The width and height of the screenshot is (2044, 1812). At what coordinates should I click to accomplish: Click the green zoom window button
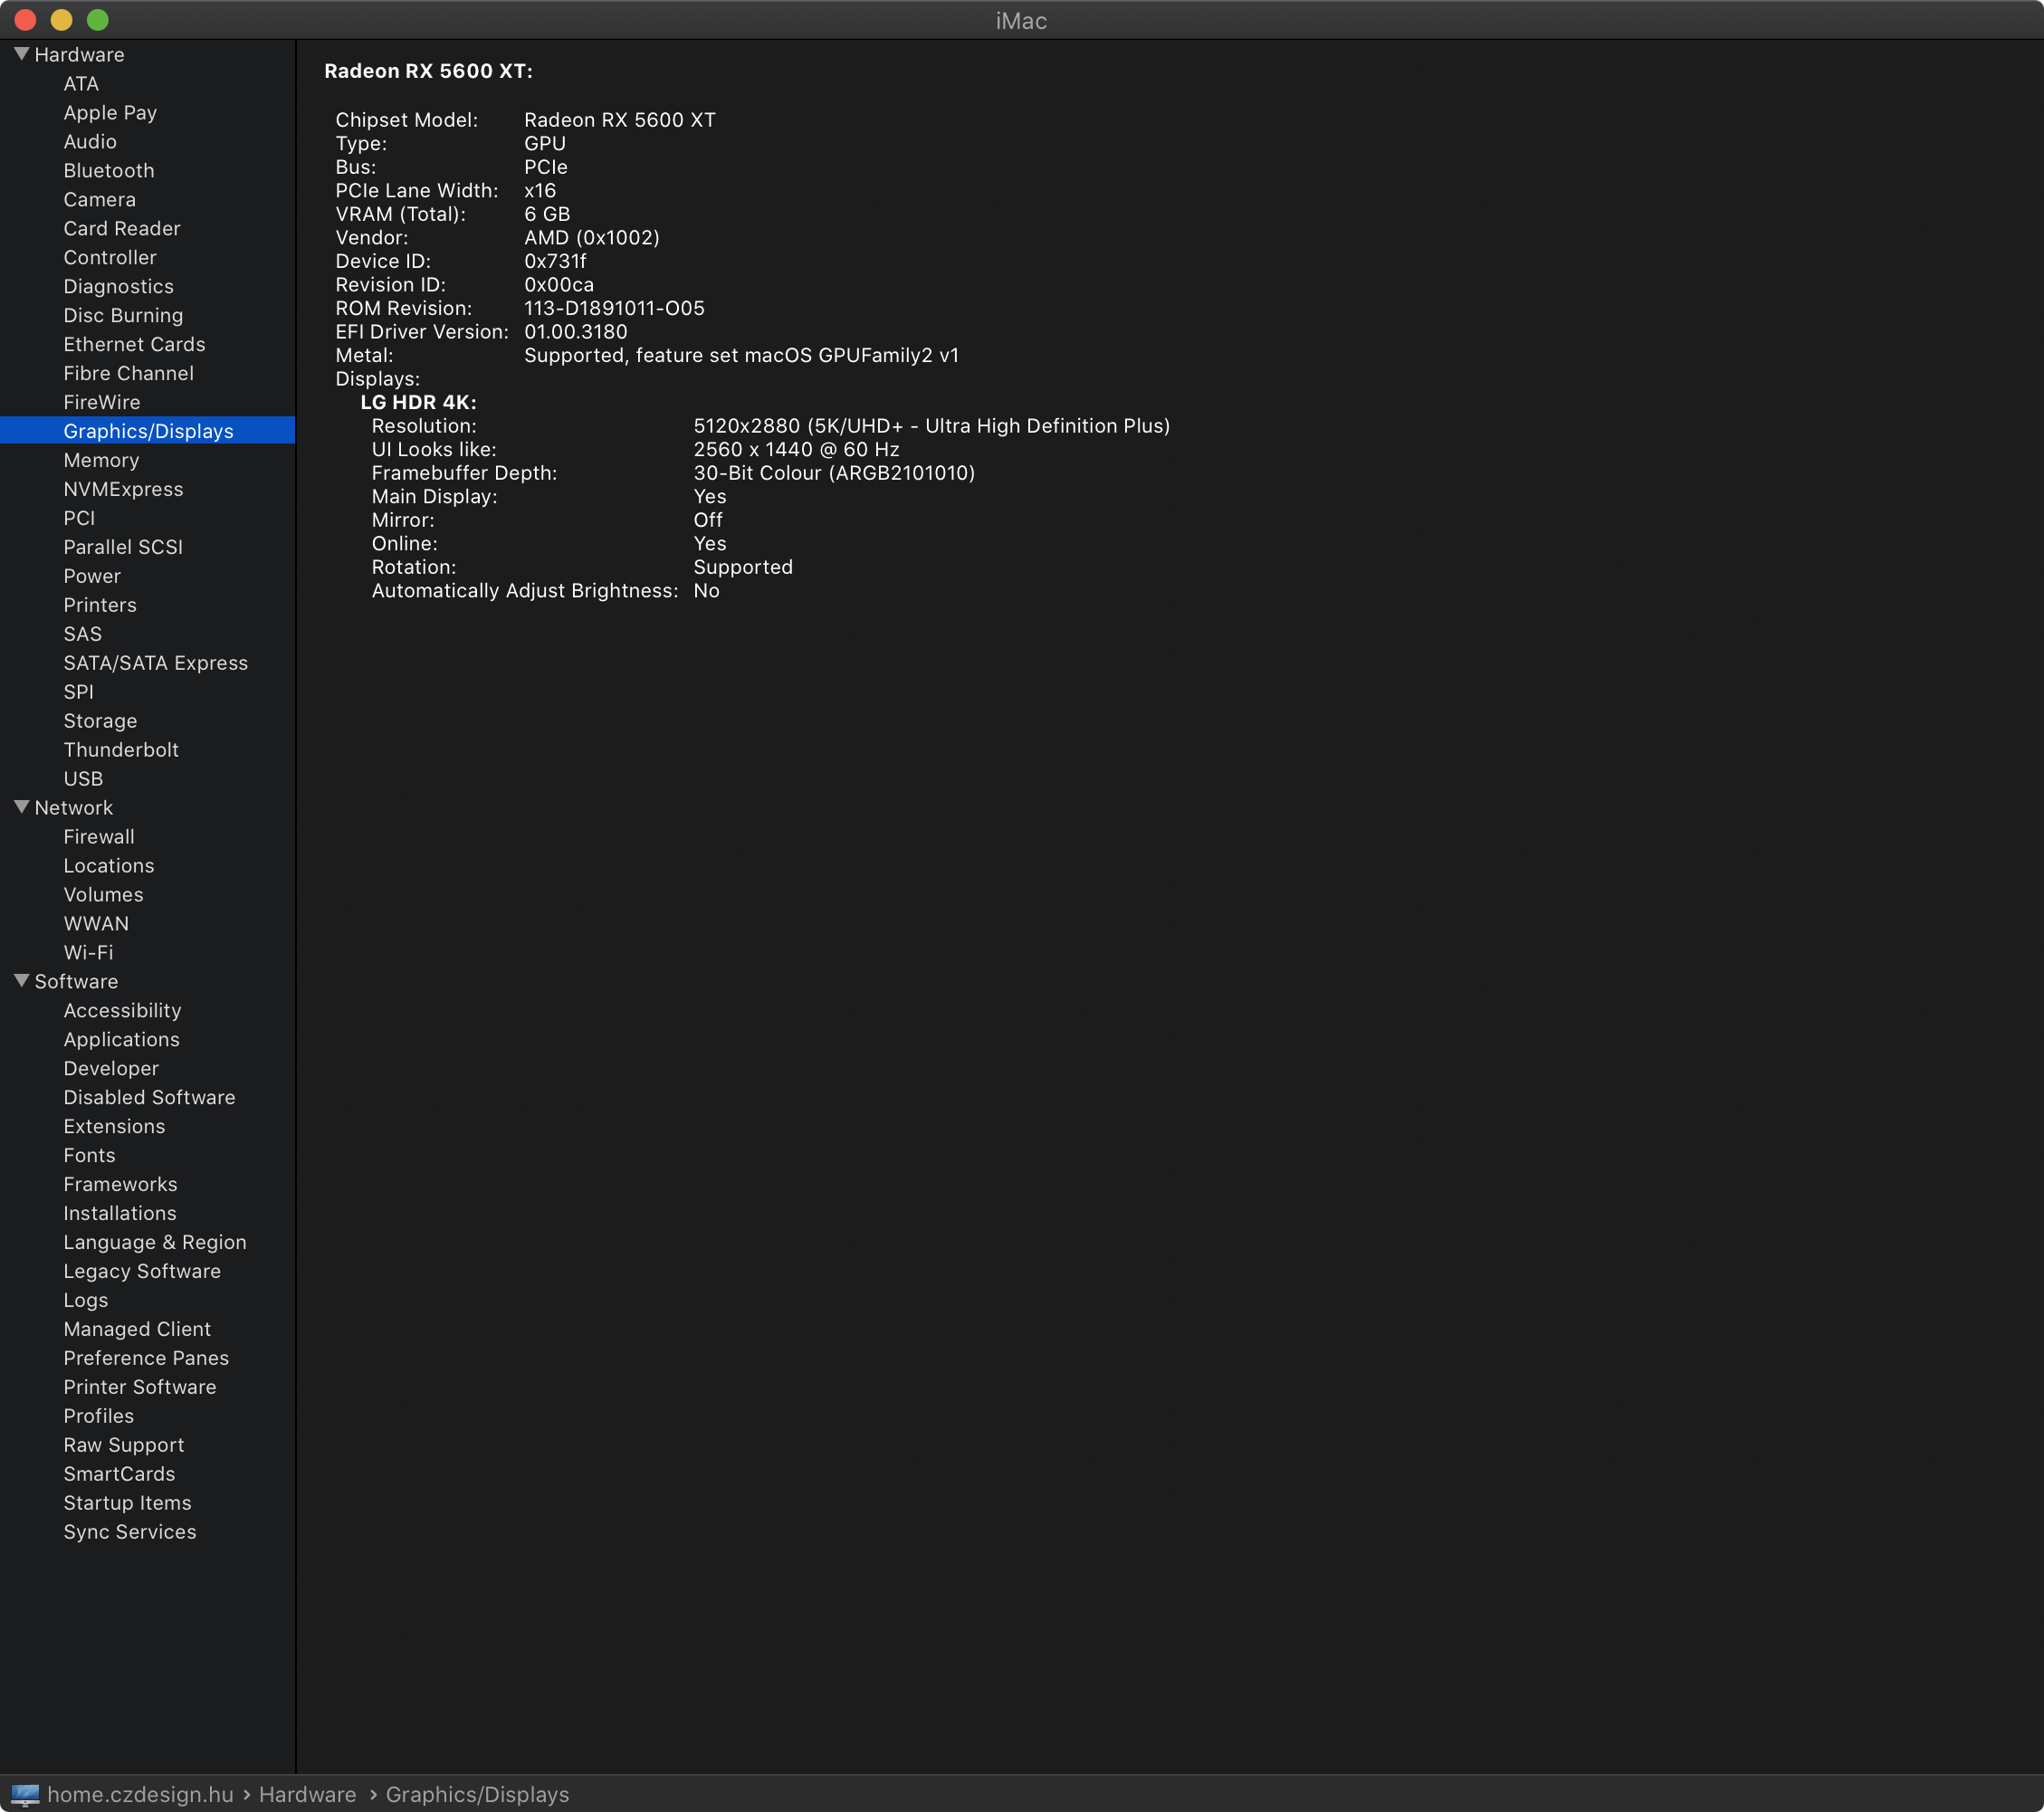[x=98, y=20]
